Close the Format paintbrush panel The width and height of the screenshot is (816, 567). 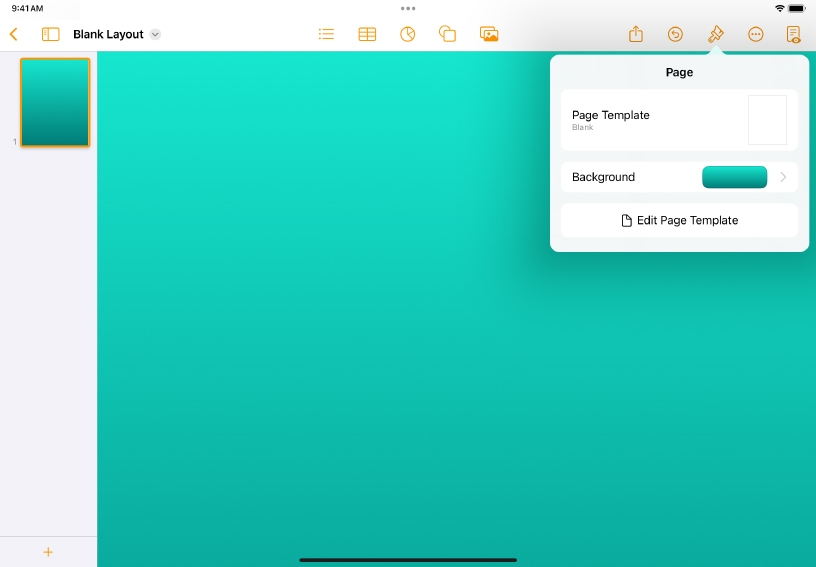pos(715,34)
